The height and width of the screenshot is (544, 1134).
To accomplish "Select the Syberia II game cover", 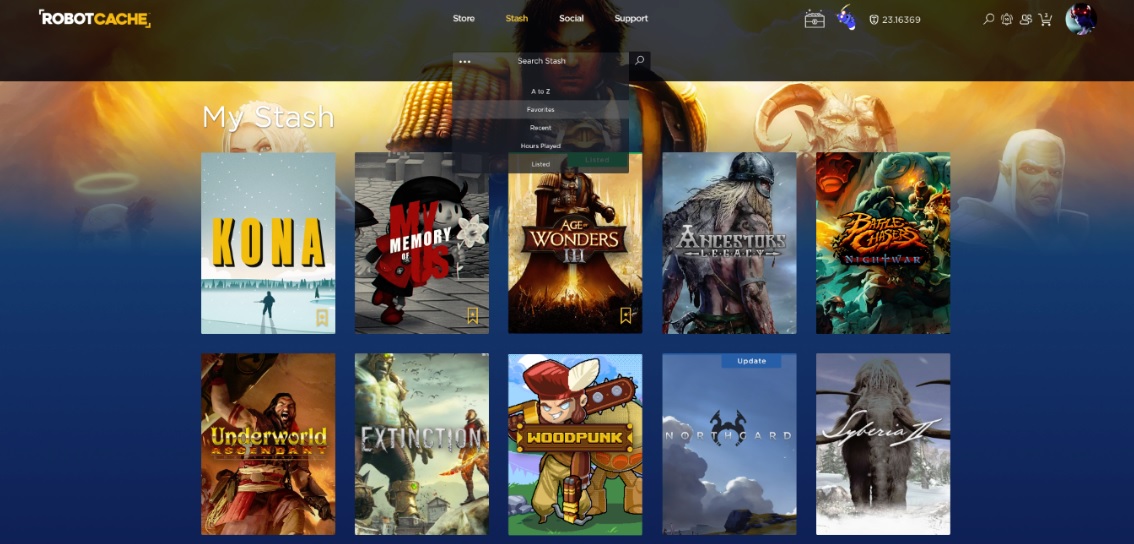I will coord(883,444).
